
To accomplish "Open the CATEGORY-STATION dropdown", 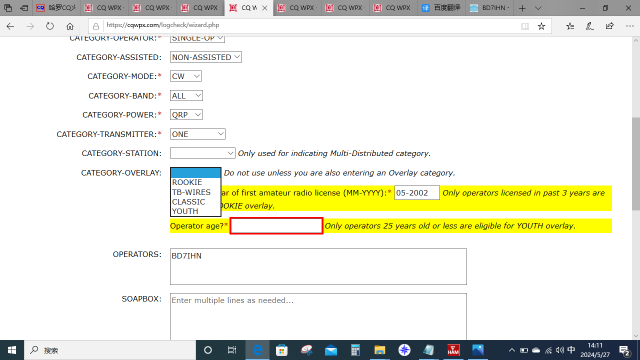I will (202, 153).
